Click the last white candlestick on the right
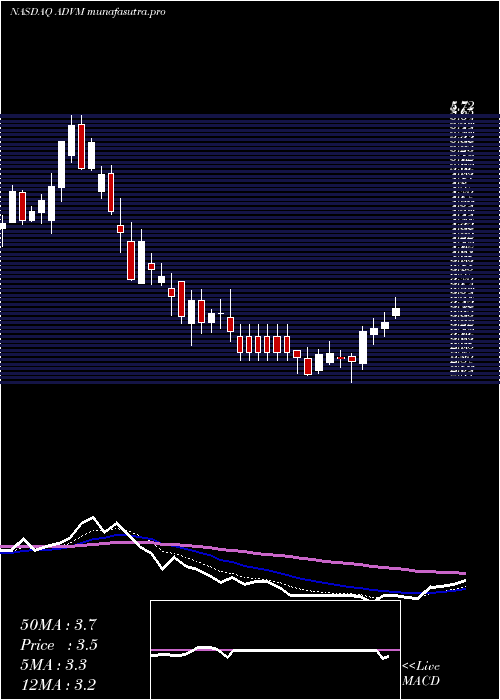The height and width of the screenshot is (700, 500). click(x=396, y=308)
